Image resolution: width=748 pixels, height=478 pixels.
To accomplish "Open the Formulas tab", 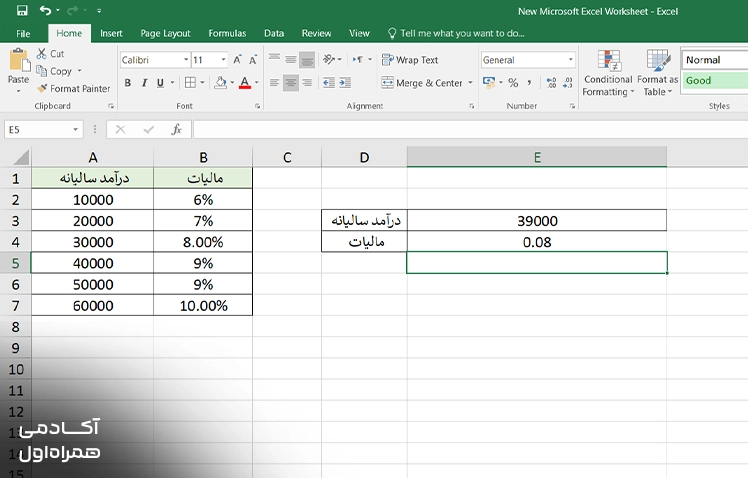I will click(x=227, y=33).
